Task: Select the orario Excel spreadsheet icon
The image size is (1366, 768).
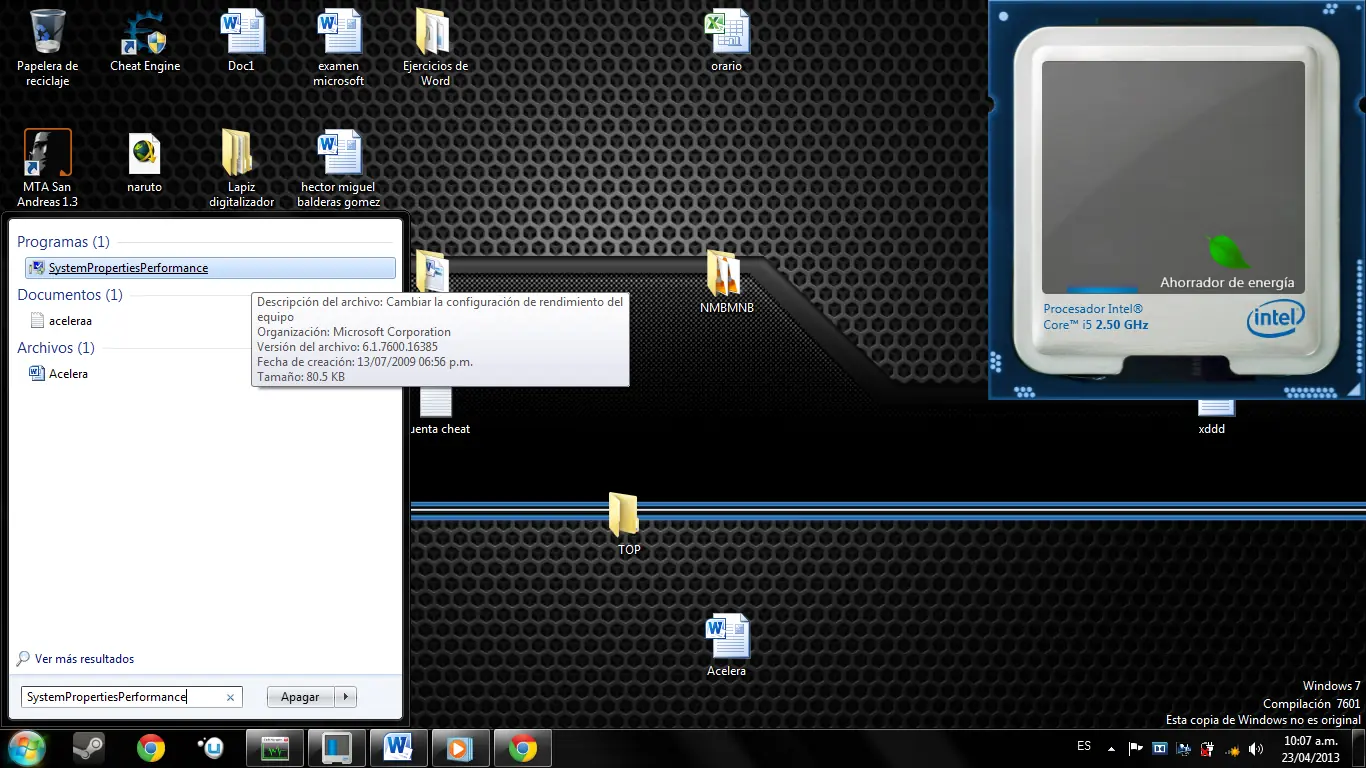Action: 727,40
